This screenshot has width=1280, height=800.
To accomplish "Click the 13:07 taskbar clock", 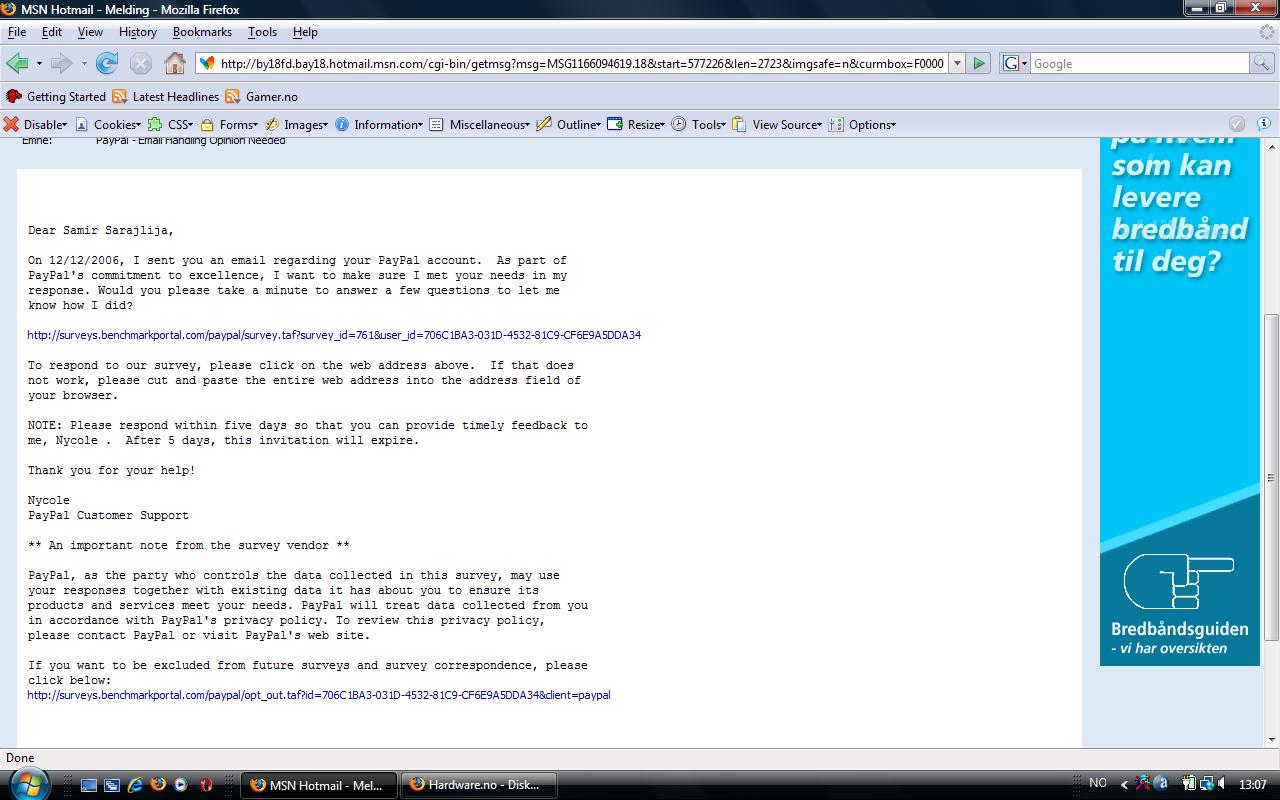I will point(1252,785).
